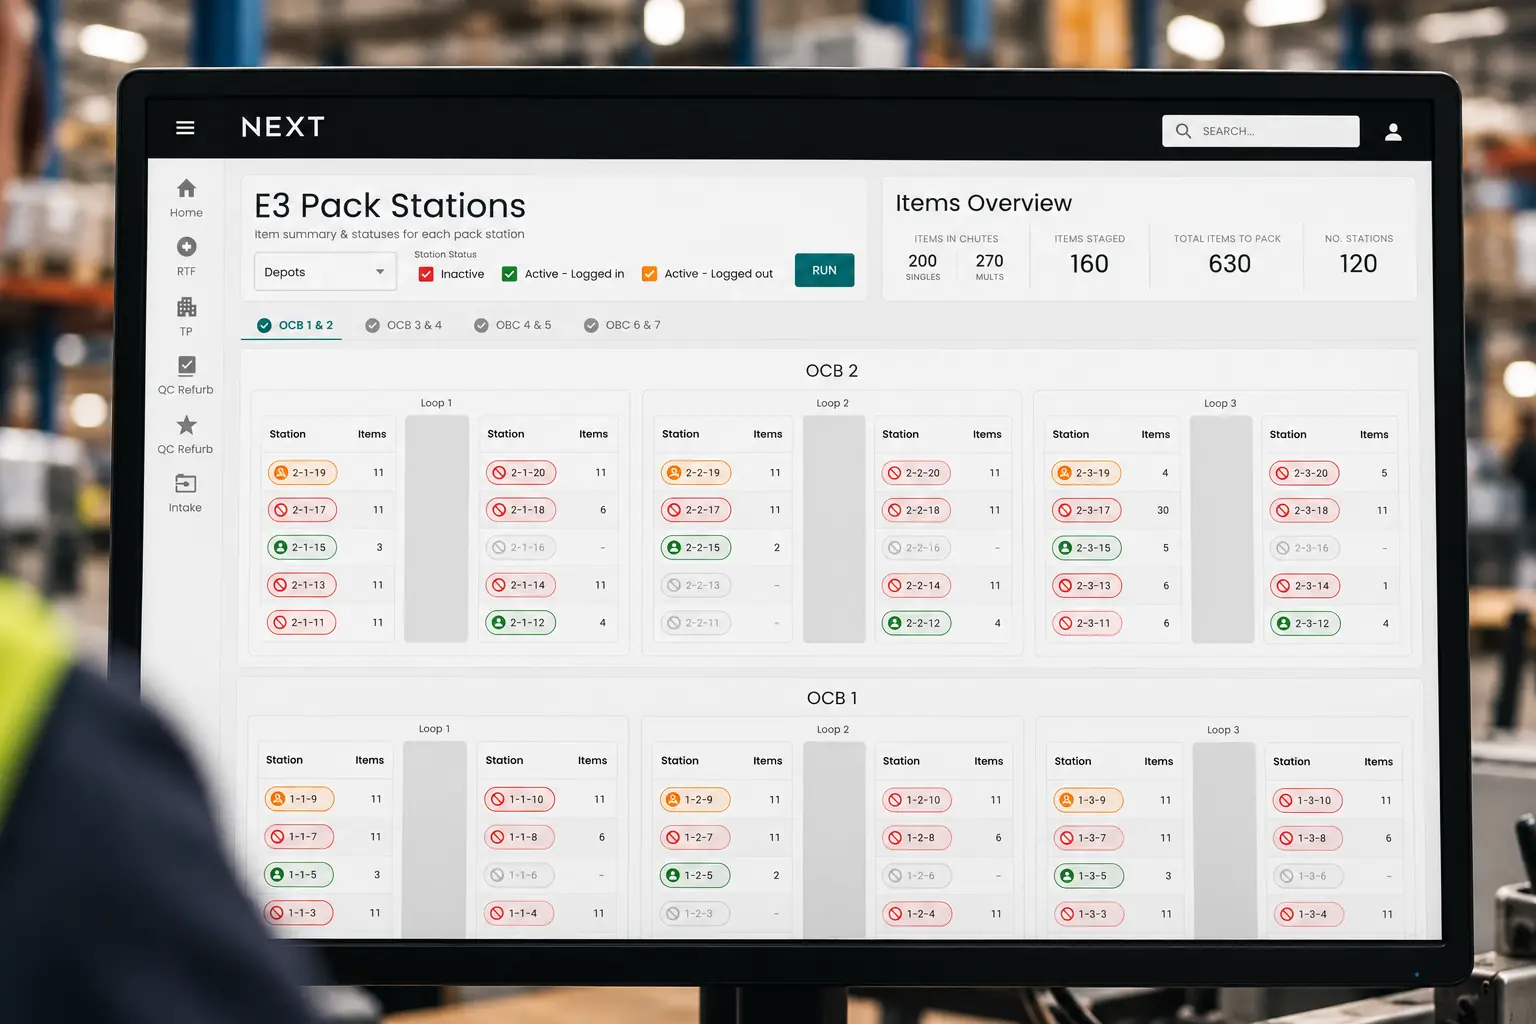The width and height of the screenshot is (1536, 1024).
Task: Click the 200 singles value
Action: click(x=922, y=261)
